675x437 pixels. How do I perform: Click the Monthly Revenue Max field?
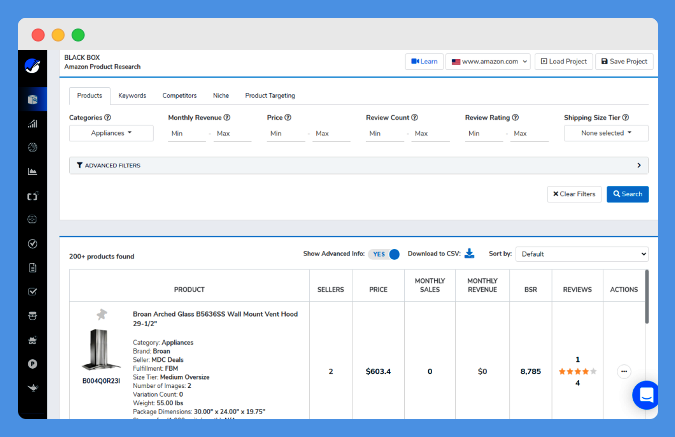[x=232, y=134]
